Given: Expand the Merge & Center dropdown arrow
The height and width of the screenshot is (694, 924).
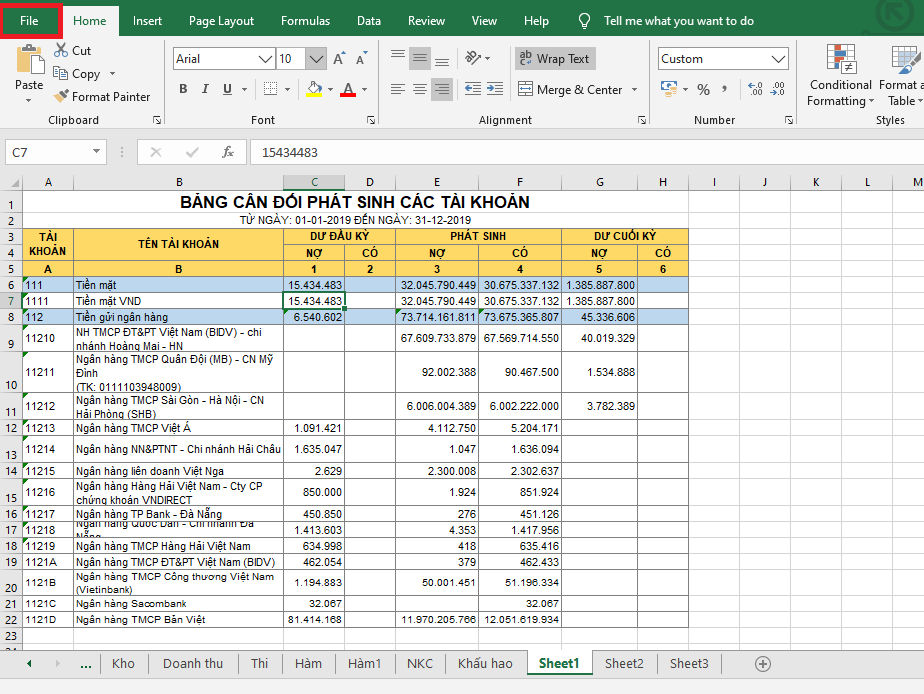Looking at the screenshot, I should (x=634, y=90).
